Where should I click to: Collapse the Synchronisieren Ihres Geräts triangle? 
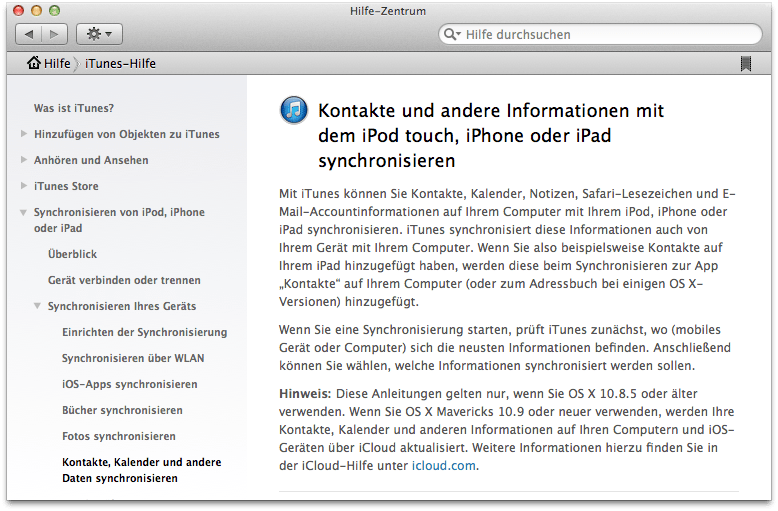tap(37, 306)
